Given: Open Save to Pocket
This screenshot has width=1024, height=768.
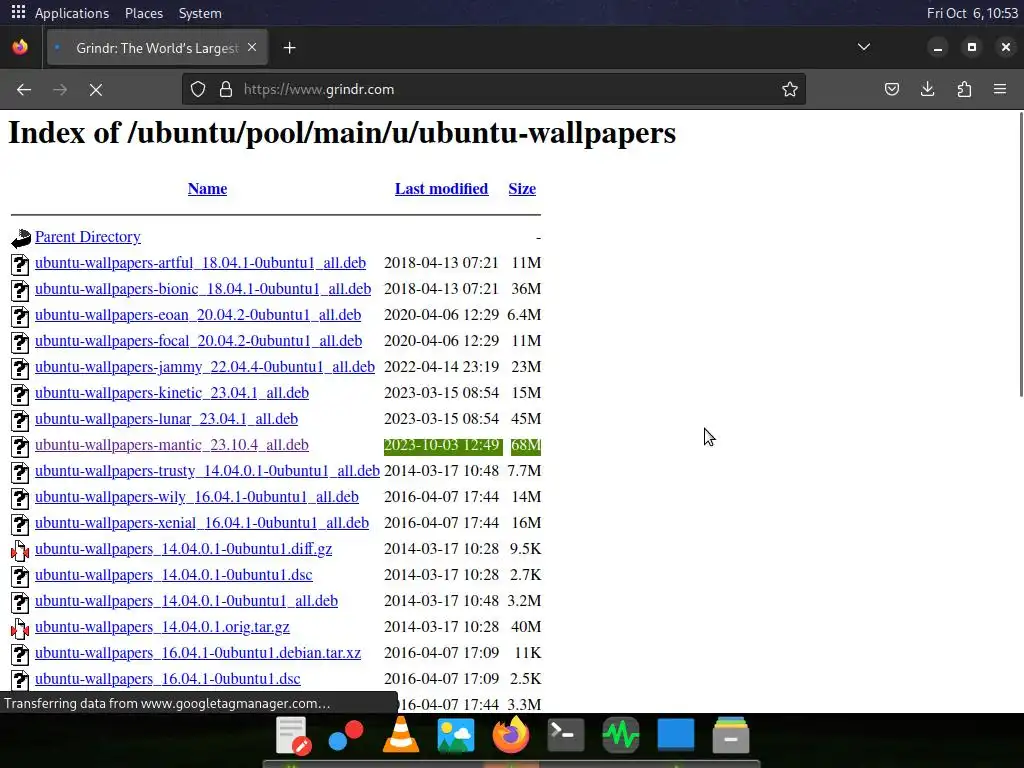Looking at the screenshot, I should tap(891, 89).
